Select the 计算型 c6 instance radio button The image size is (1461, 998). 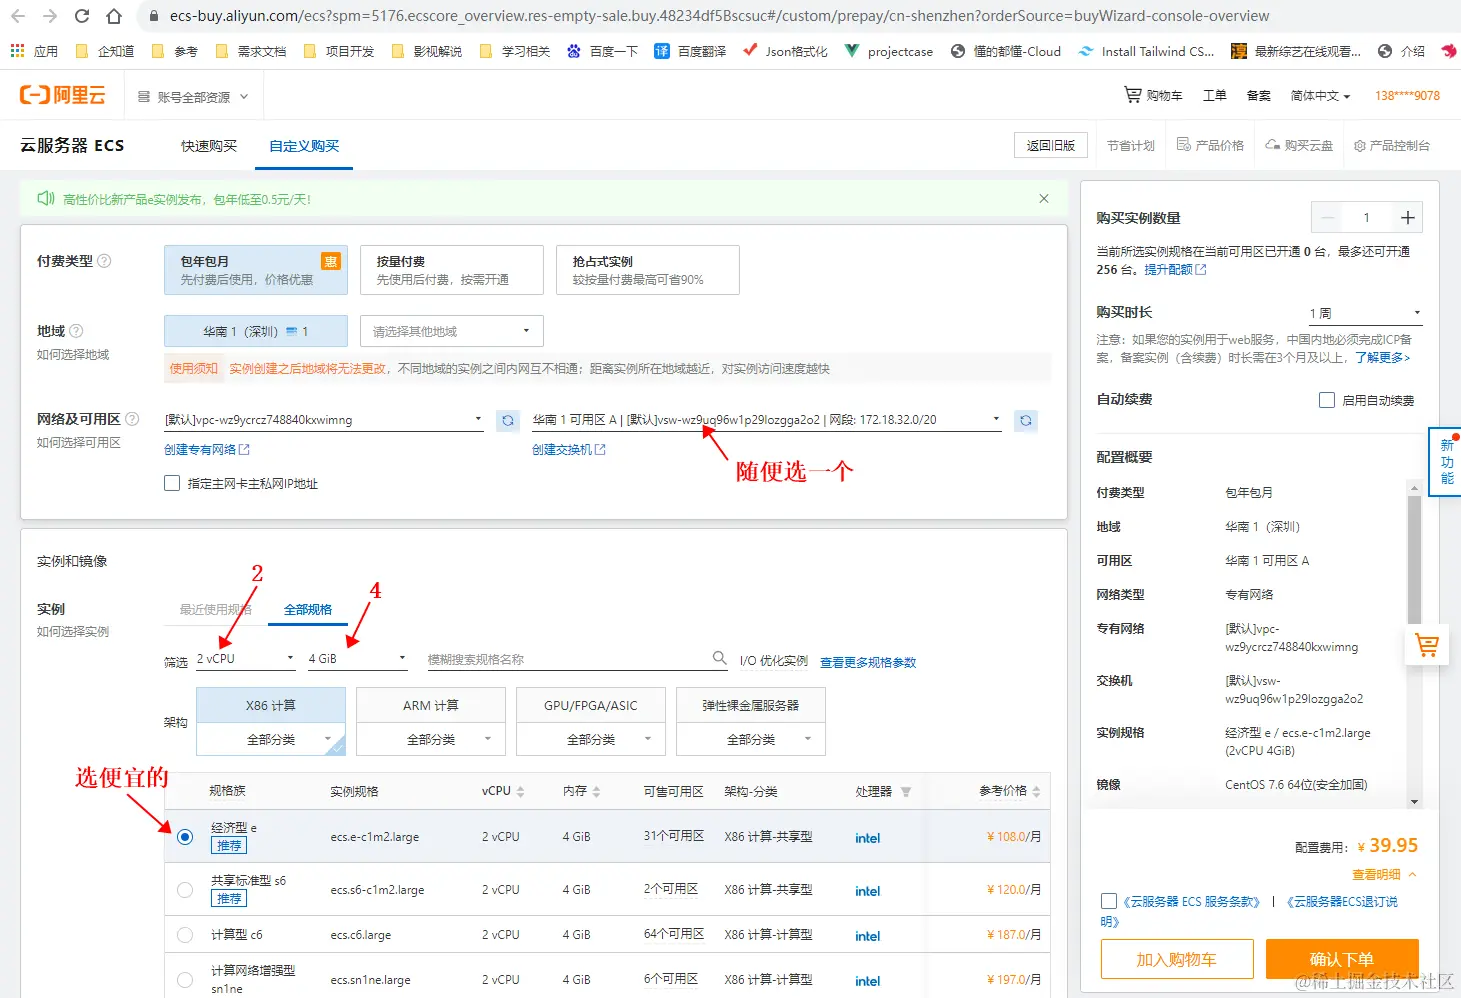185,935
